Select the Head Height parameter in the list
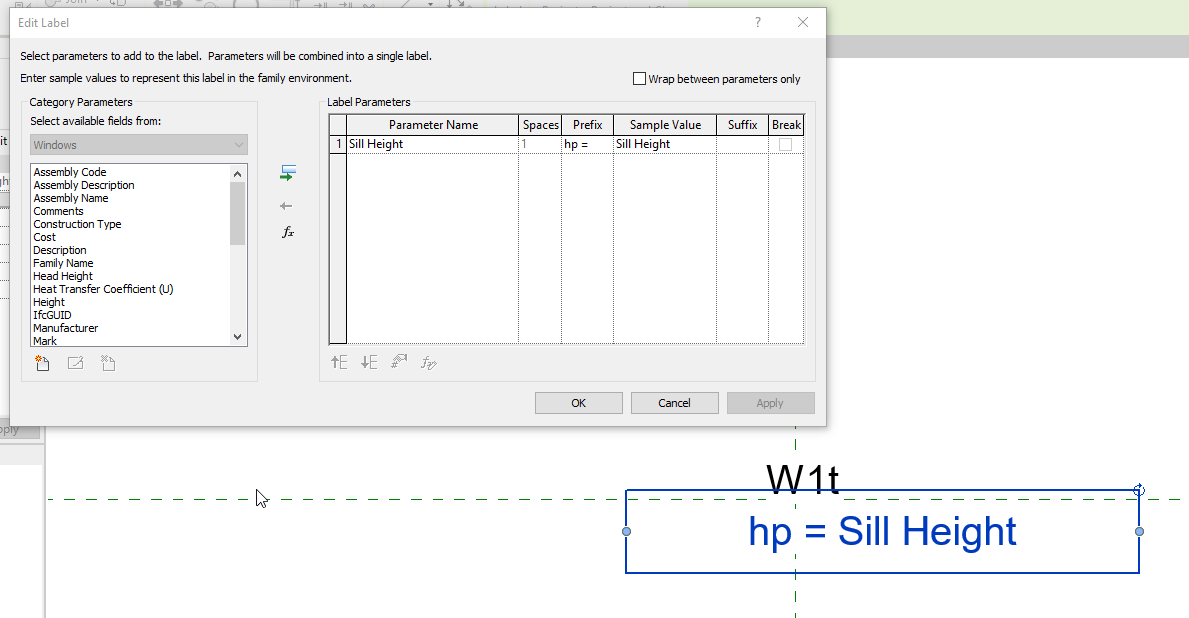The image size is (1189, 618). pyautogui.click(x=63, y=276)
